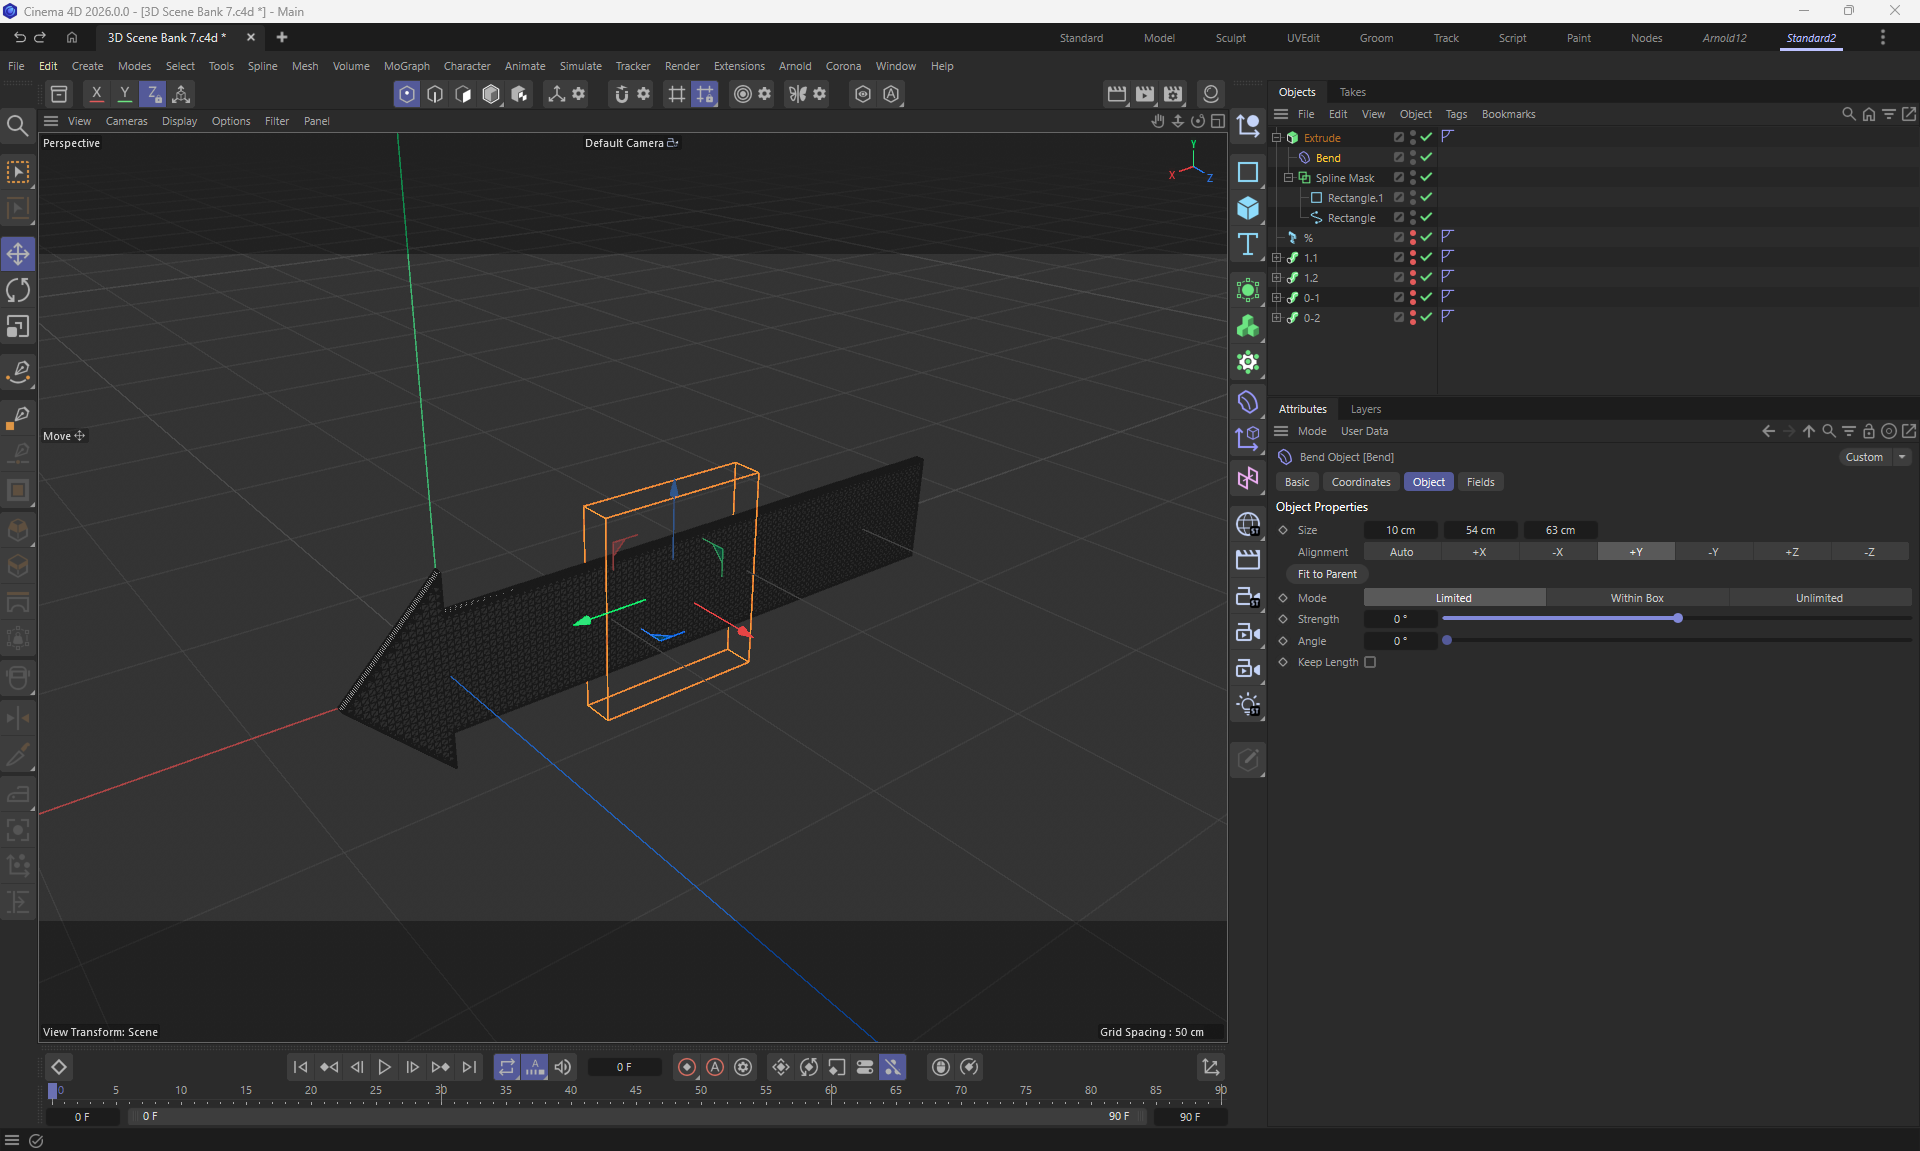The height and width of the screenshot is (1151, 1920).
Task: Select the Scale tool icon
Action: coord(18,327)
